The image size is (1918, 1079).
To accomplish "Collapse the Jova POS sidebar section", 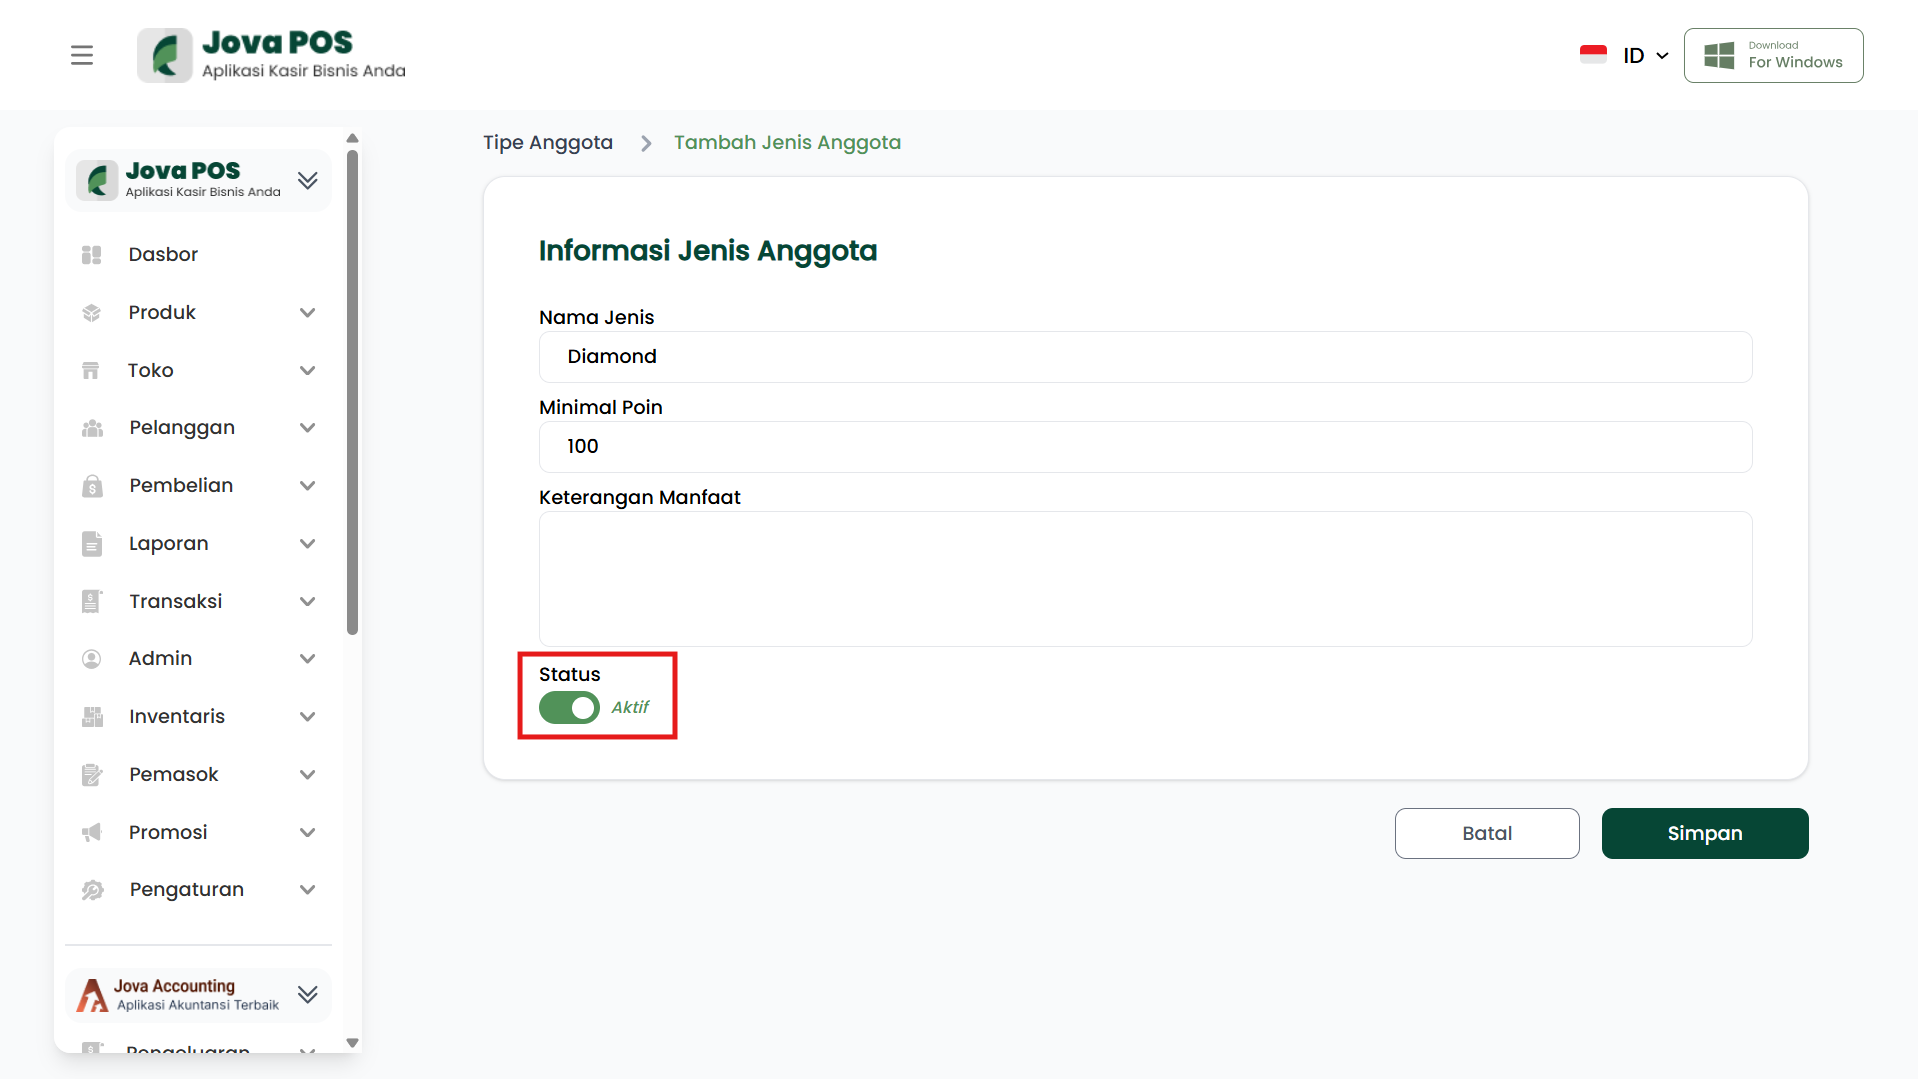I will (x=307, y=180).
